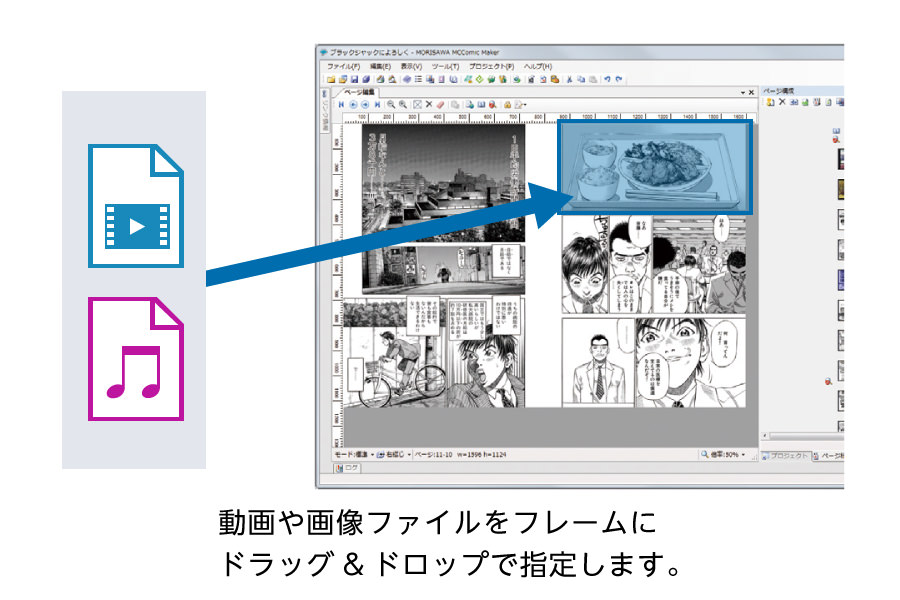Go to first page icon in page toolbar

coord(341,104)
